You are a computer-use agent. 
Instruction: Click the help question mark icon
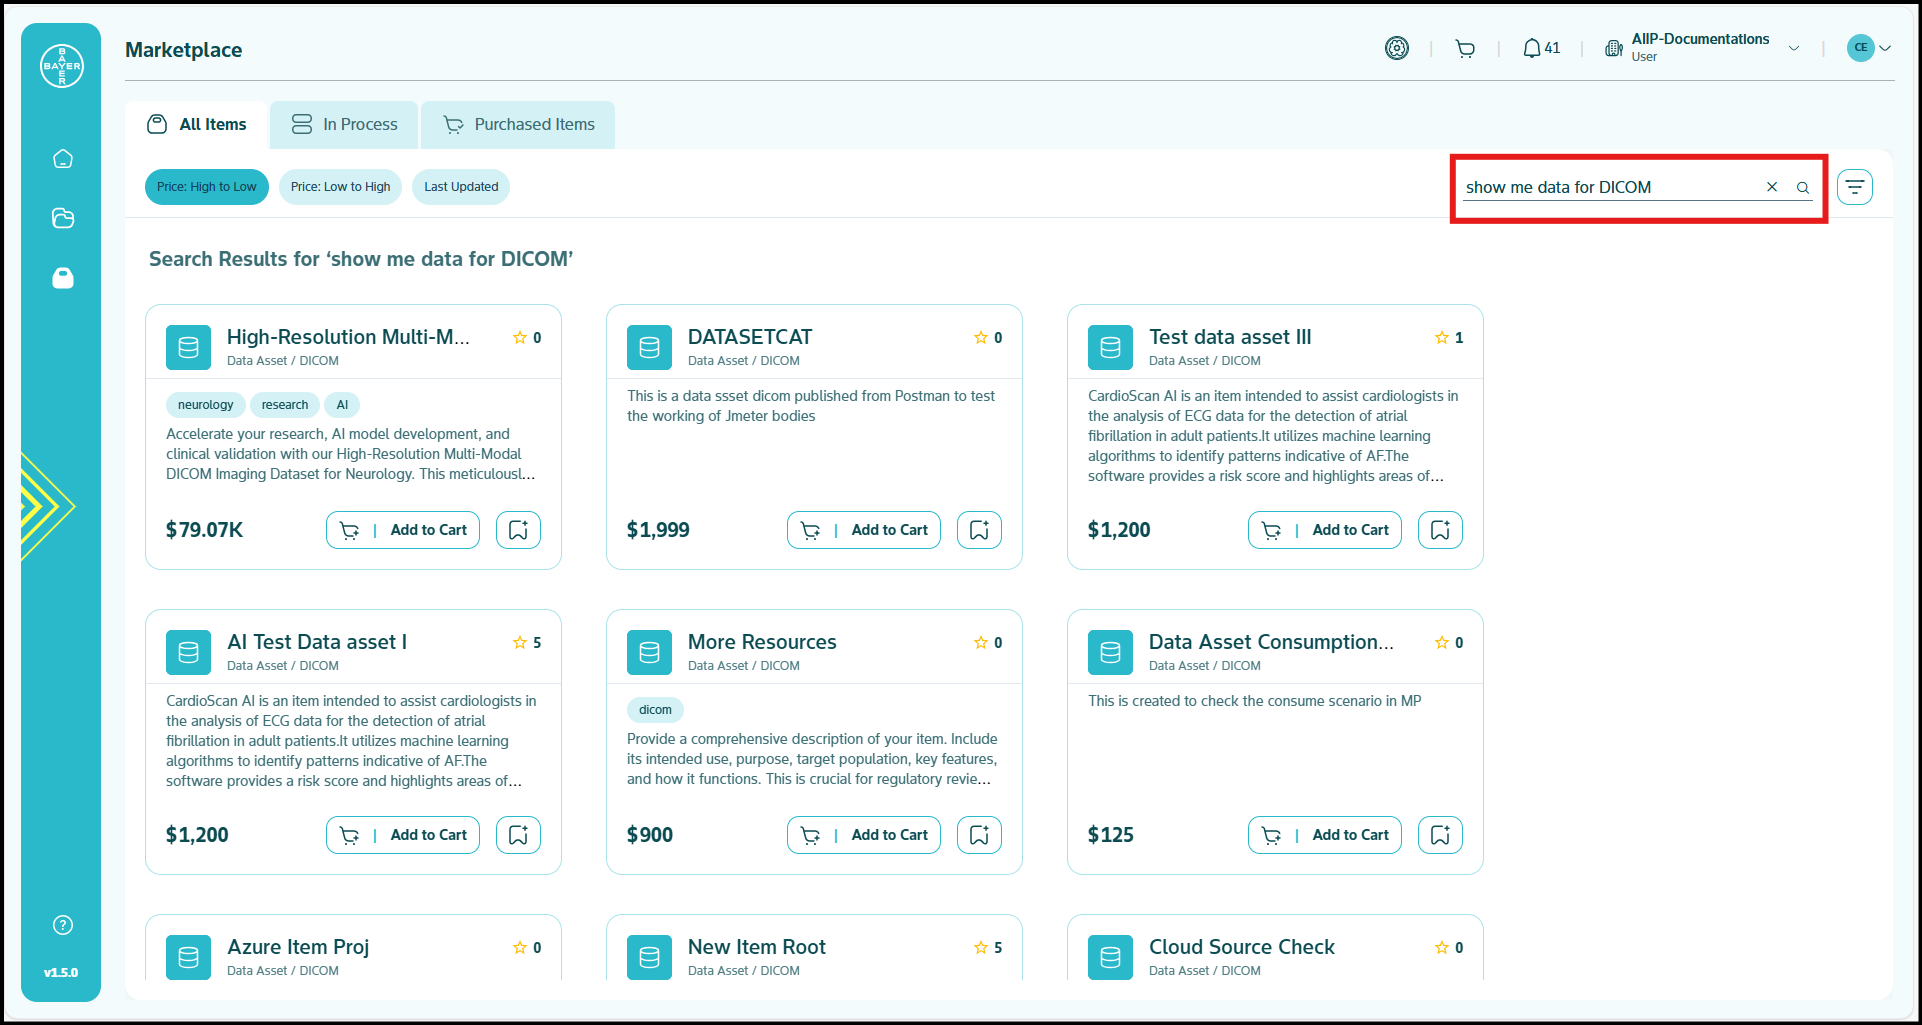(63, 925)
